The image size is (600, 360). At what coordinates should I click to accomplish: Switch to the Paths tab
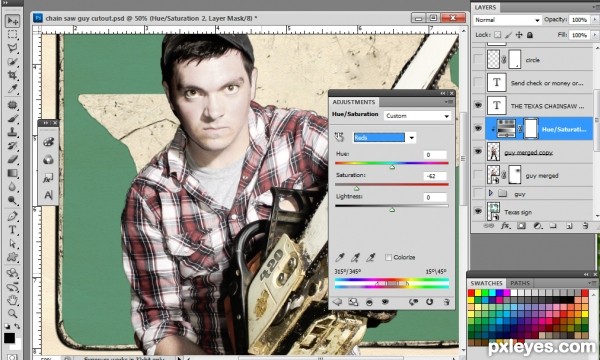[520, 283]
